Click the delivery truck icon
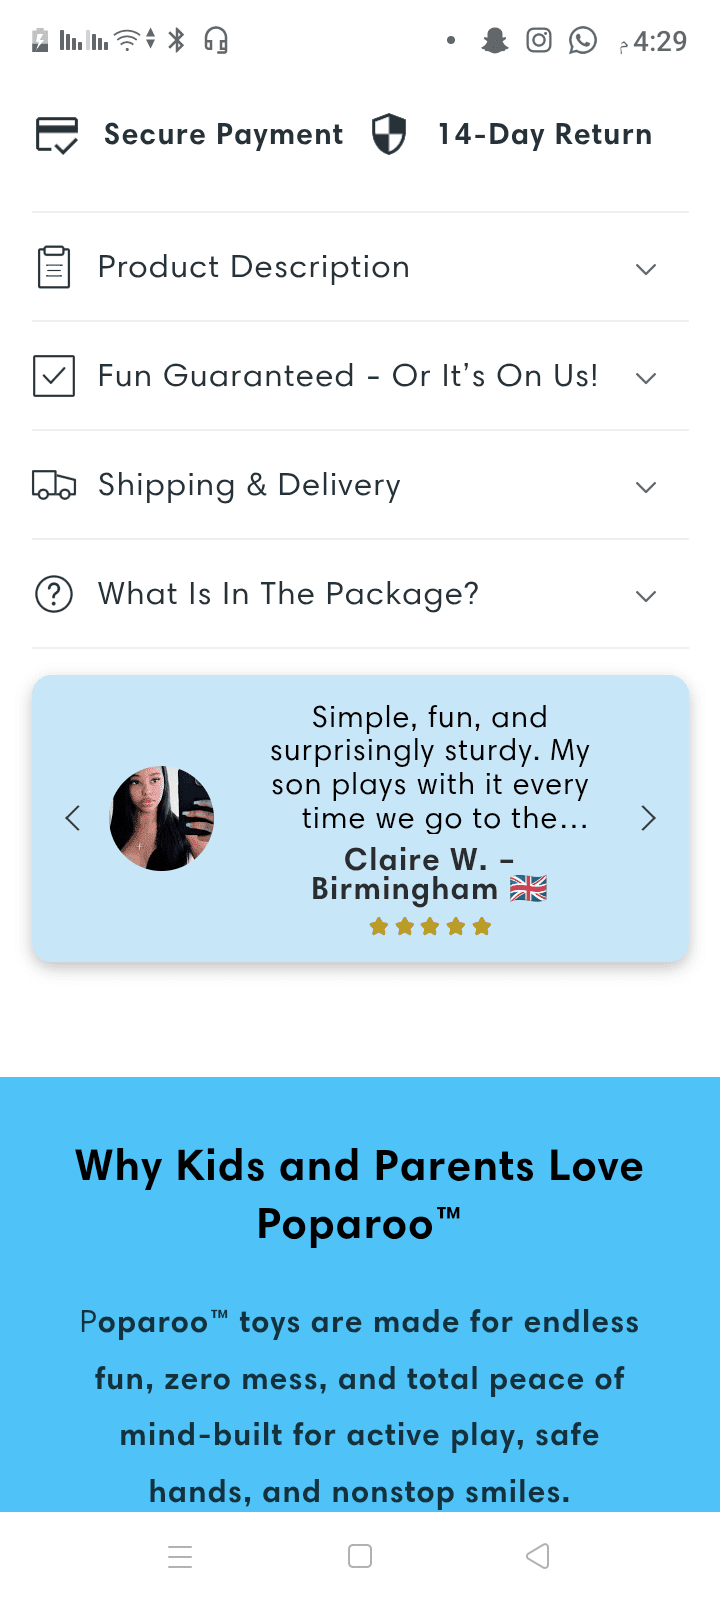Viewport: 720px width, 1600px height. click(x=54, y=485)
